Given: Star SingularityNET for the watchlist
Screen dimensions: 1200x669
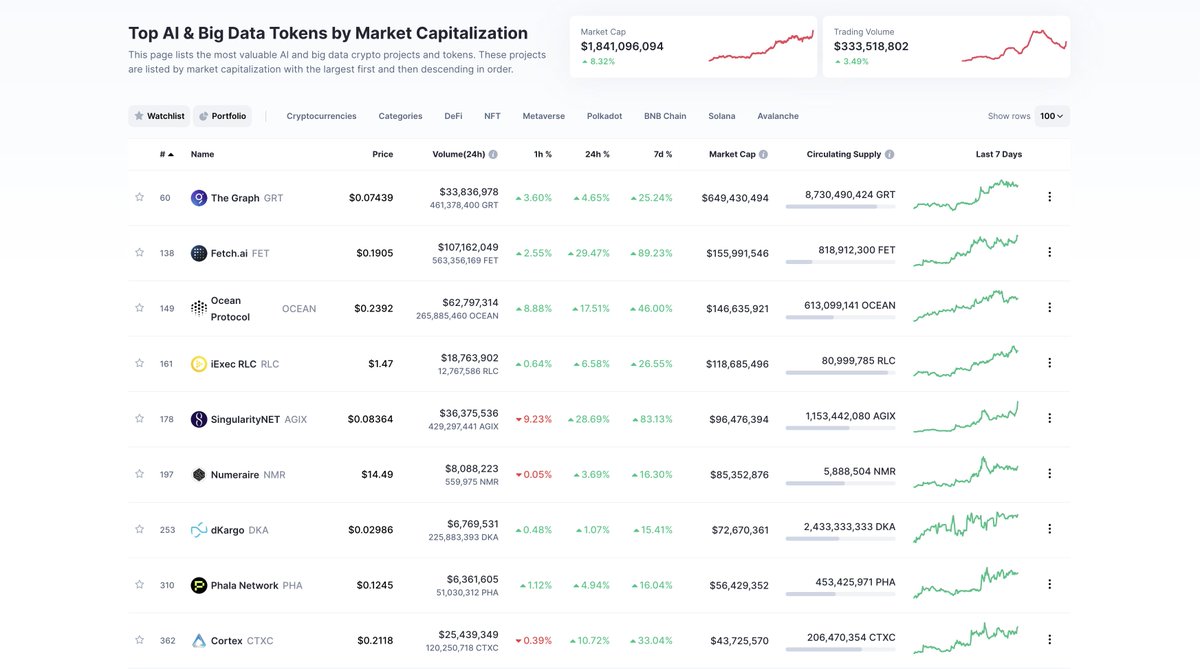Looking at the screenshot, I should pos(140,418).
